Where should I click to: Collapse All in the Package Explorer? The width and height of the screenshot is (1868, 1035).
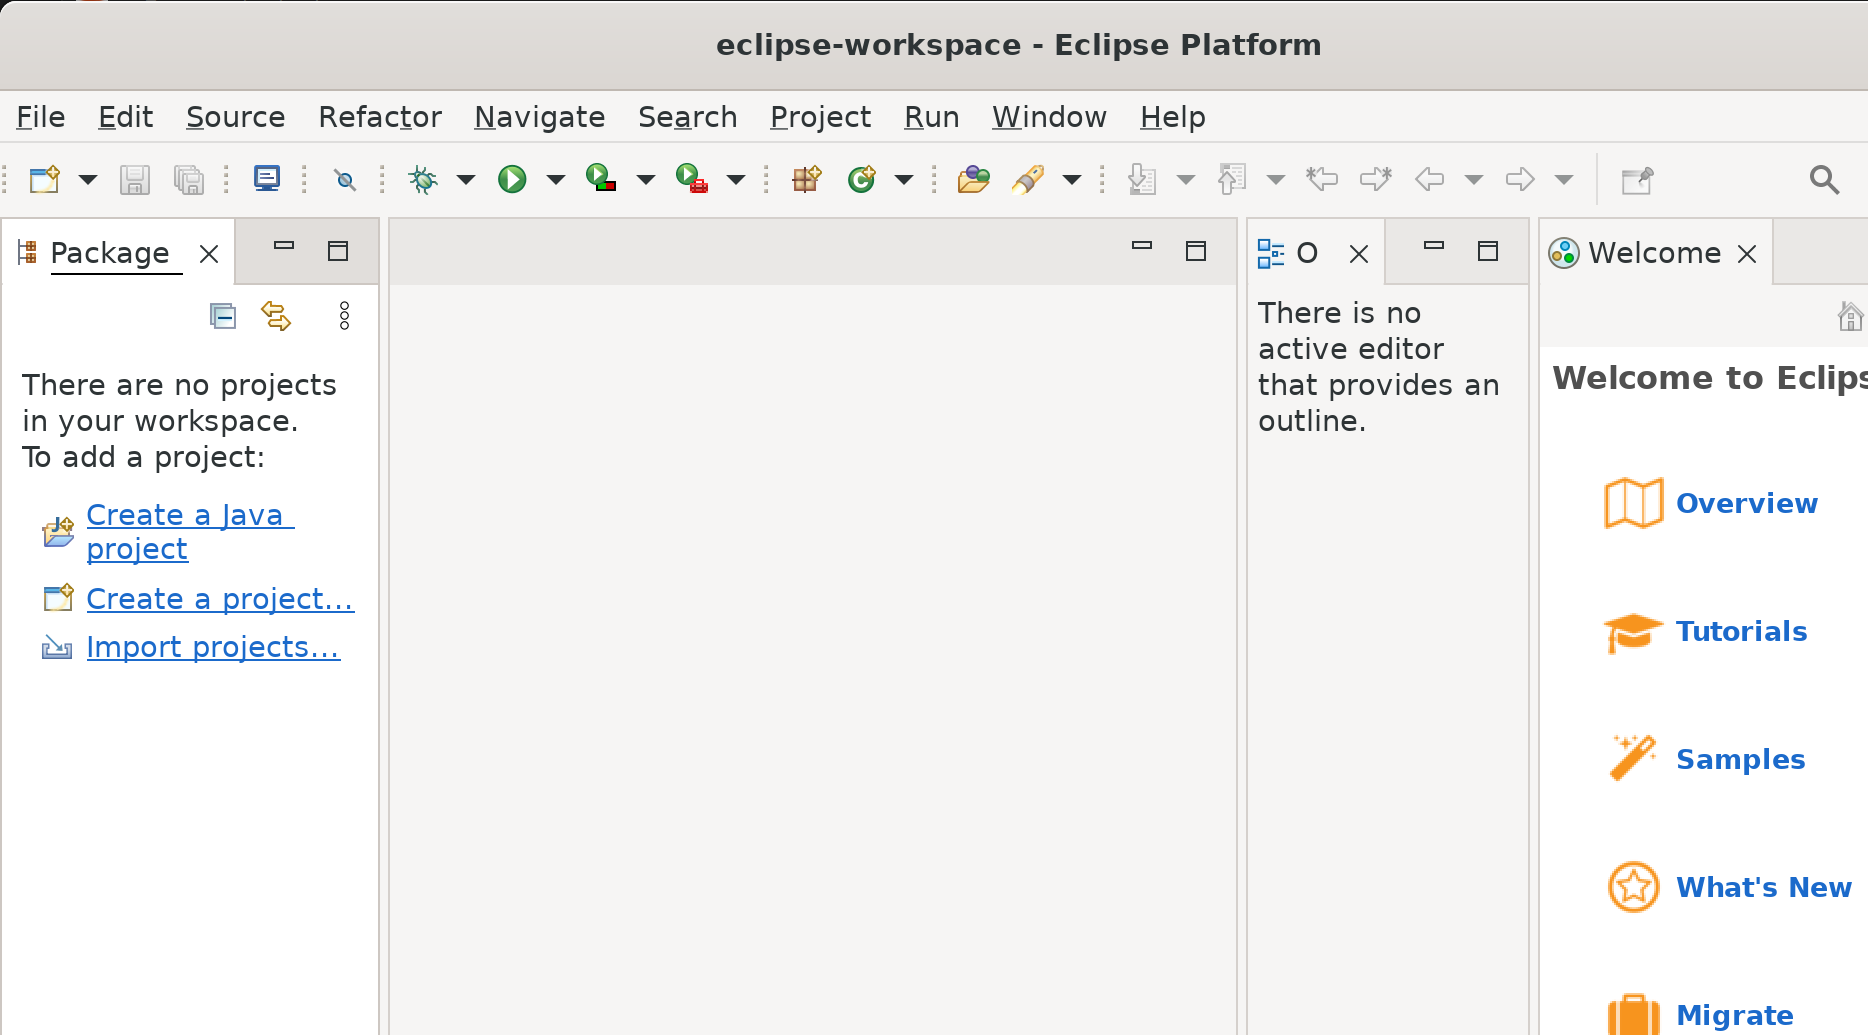point(222,315)
